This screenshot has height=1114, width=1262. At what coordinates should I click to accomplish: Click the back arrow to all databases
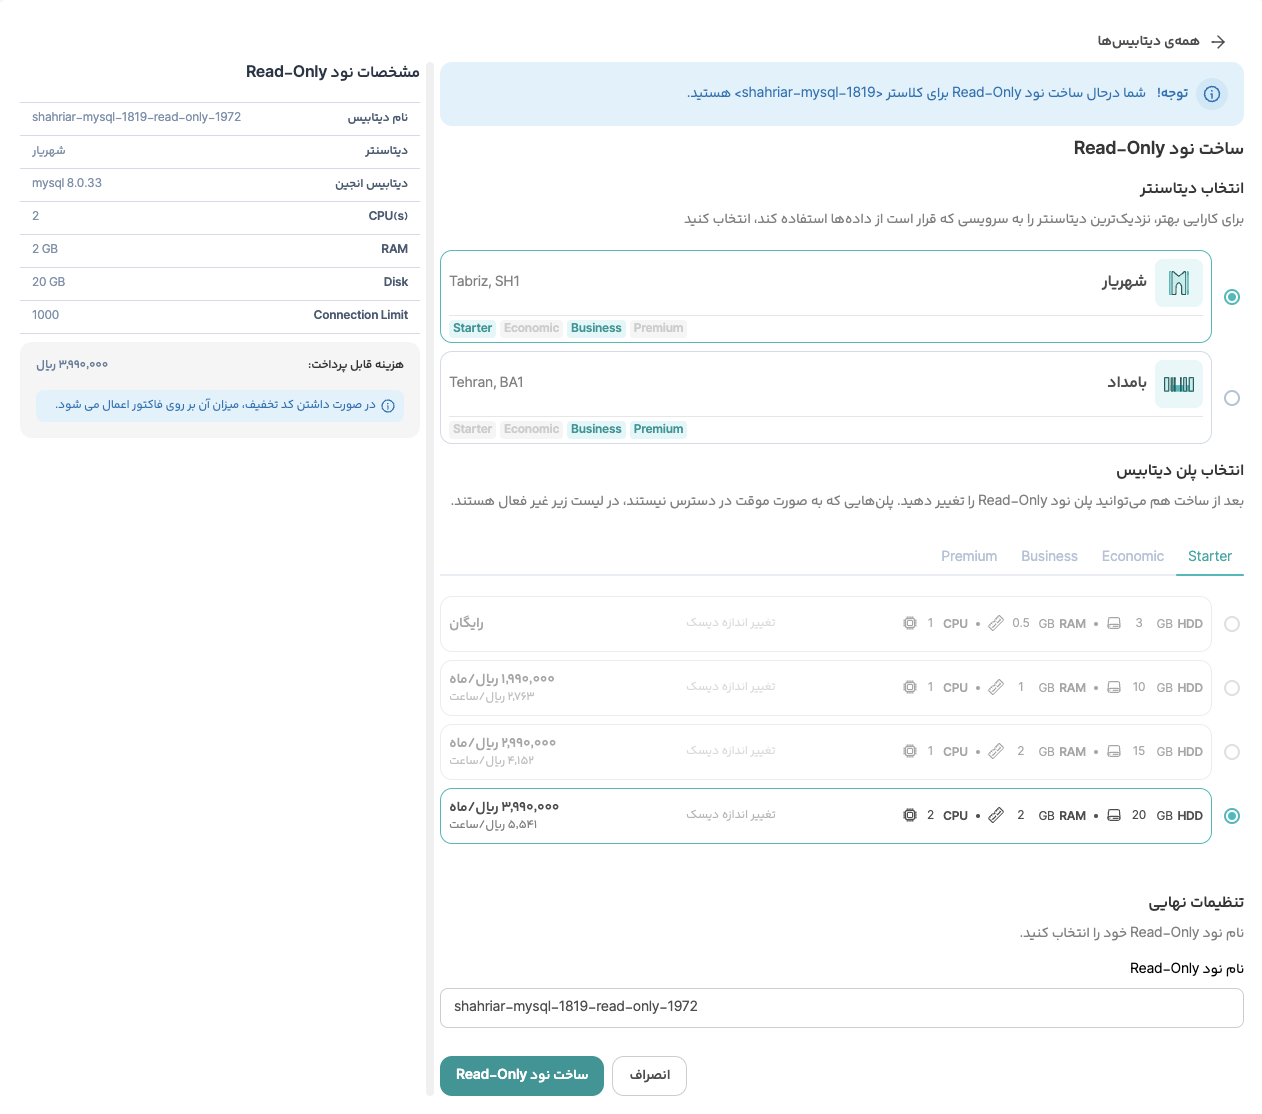(1218, 42)
